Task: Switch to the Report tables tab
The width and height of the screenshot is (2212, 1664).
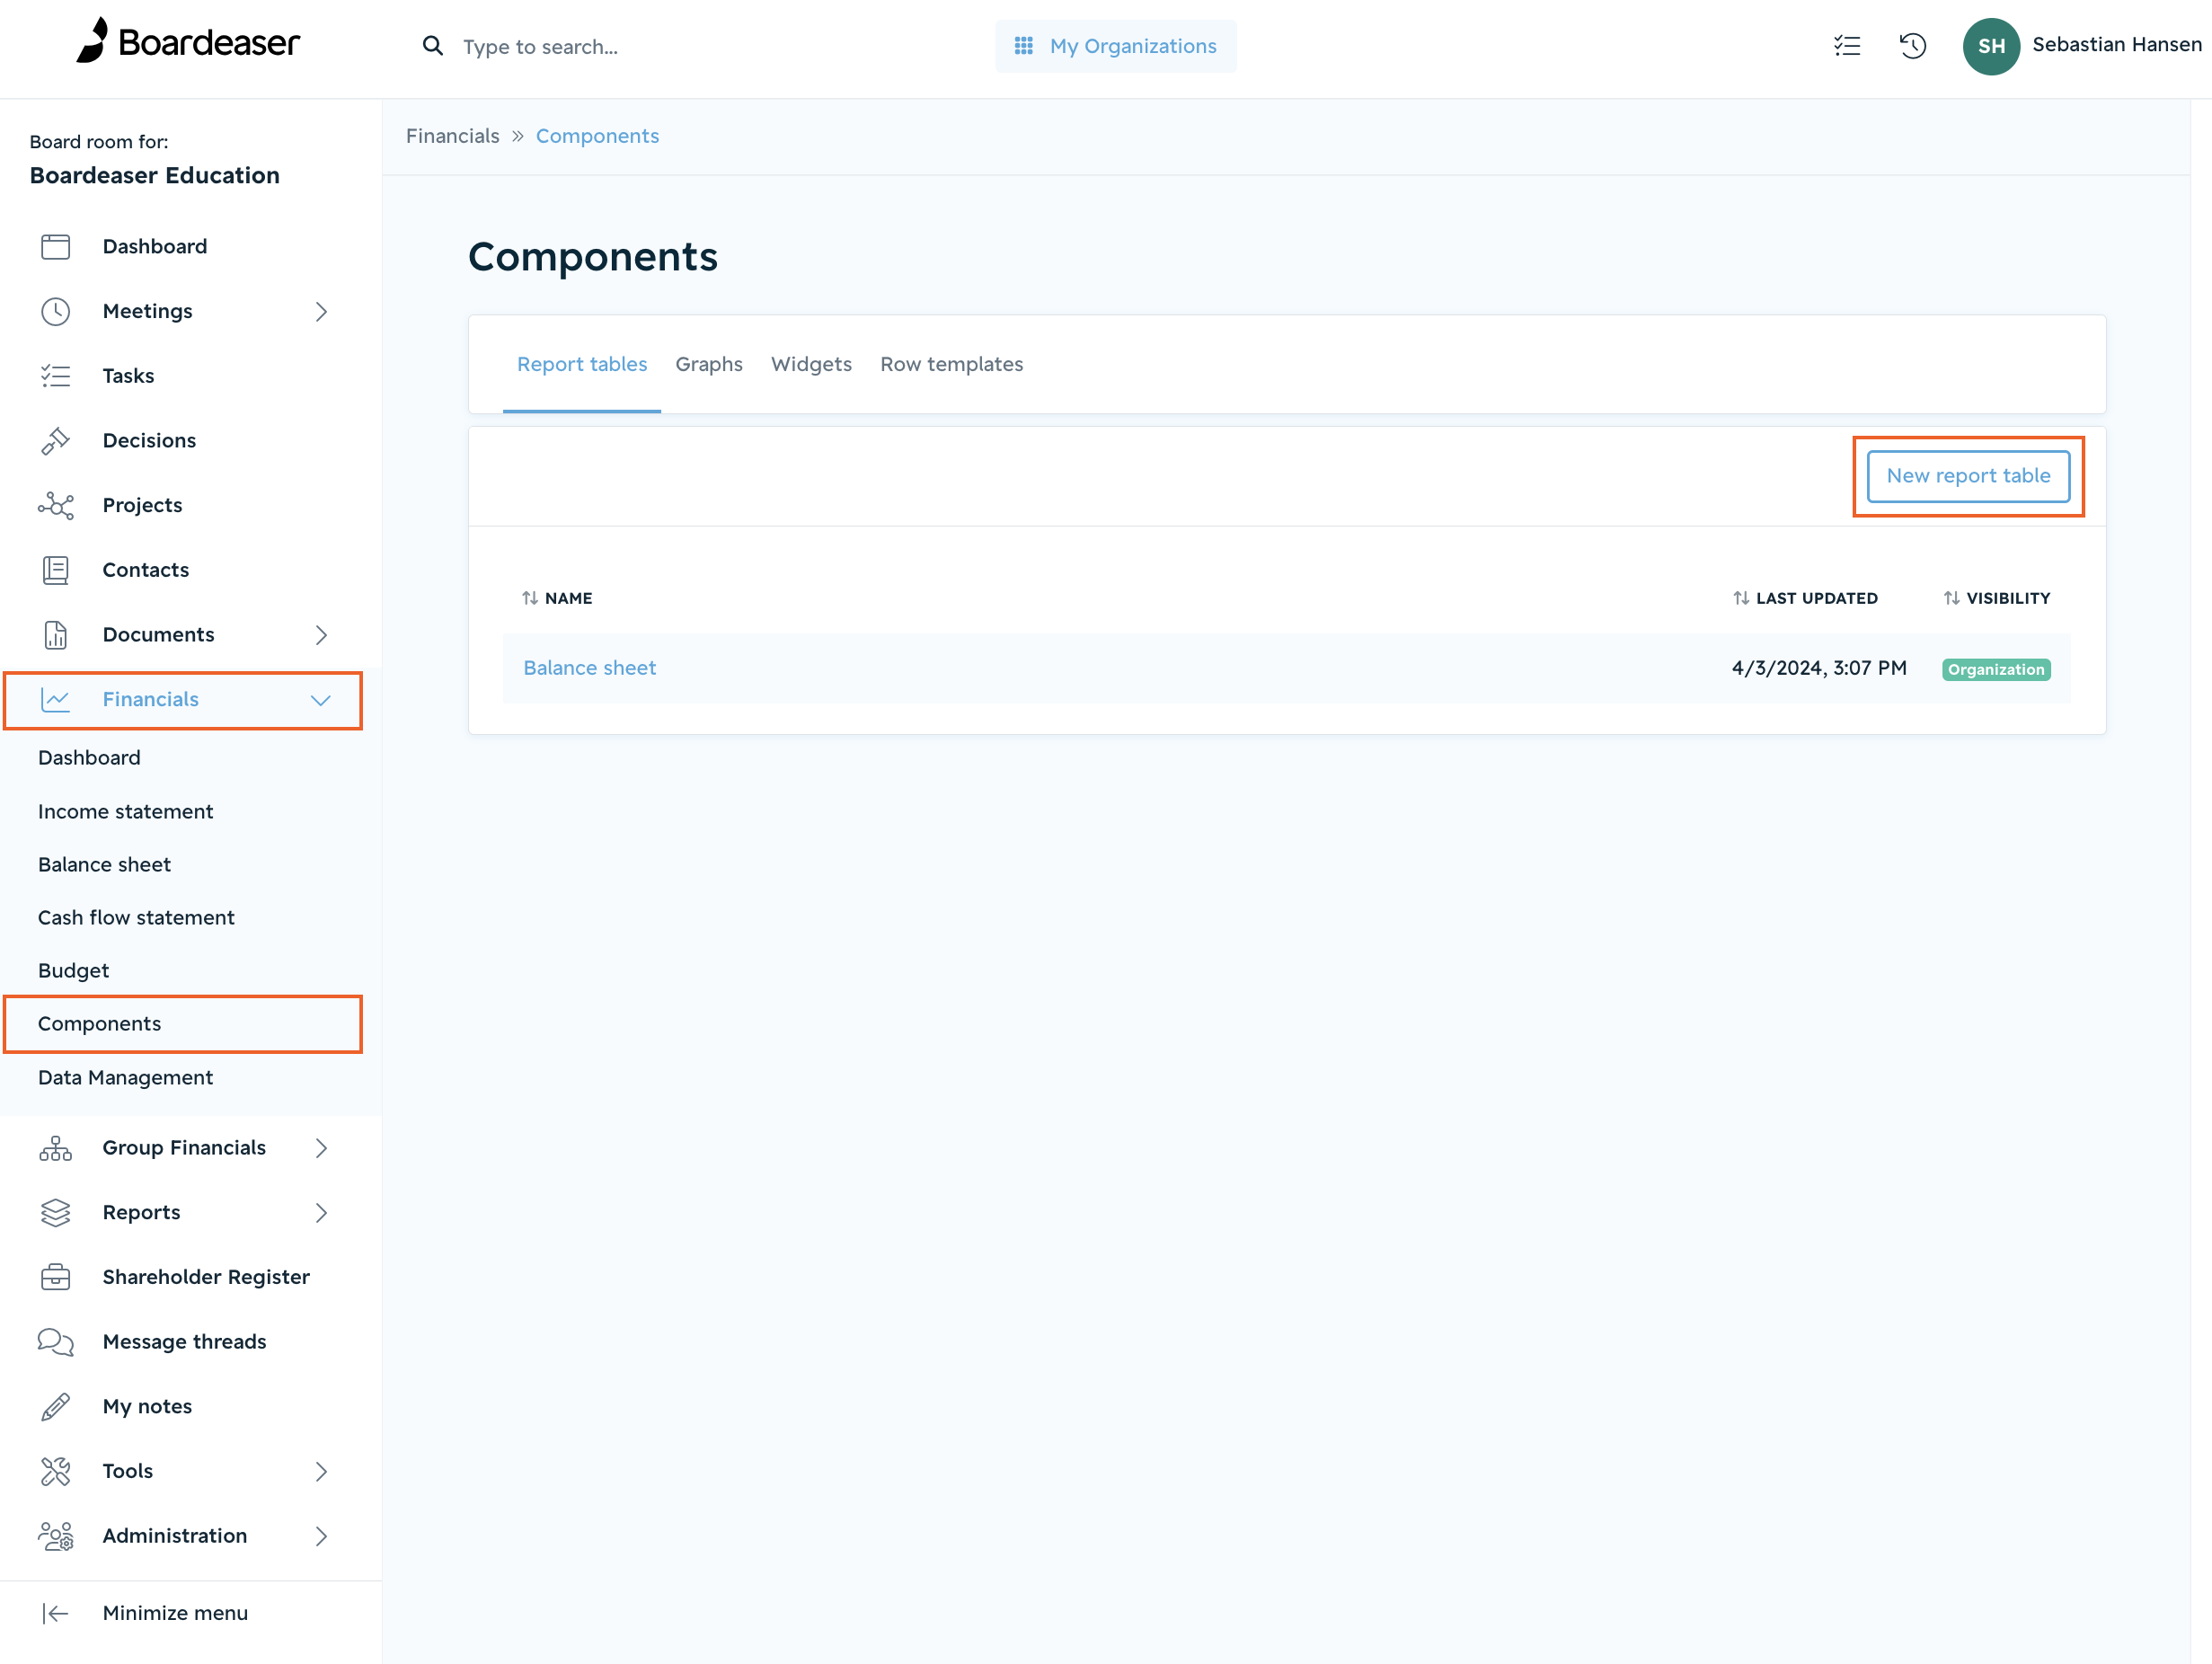Action: [581, 364]
